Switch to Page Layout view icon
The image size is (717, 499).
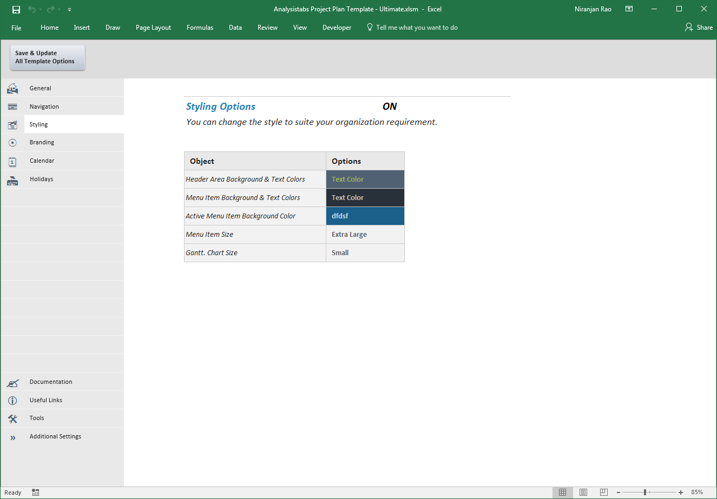pos(583,492)
